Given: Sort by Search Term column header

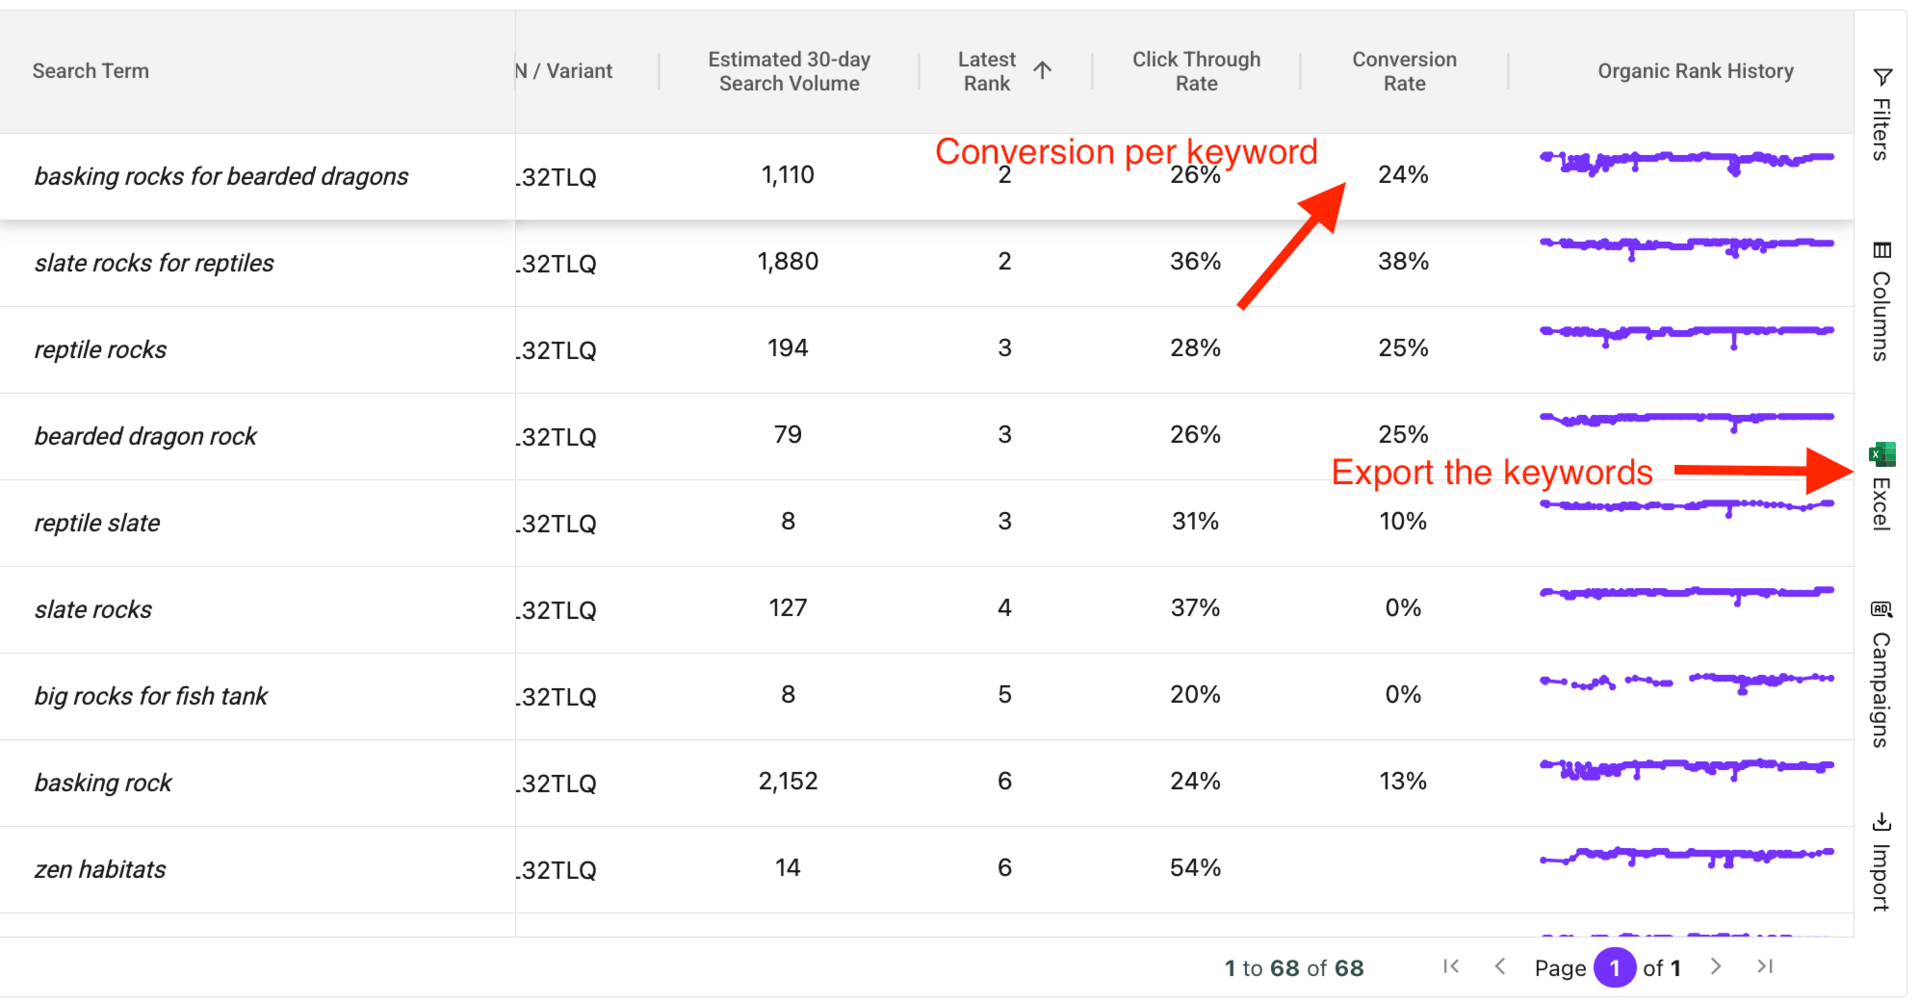Looking at the screenshot, I should point(91,71).
